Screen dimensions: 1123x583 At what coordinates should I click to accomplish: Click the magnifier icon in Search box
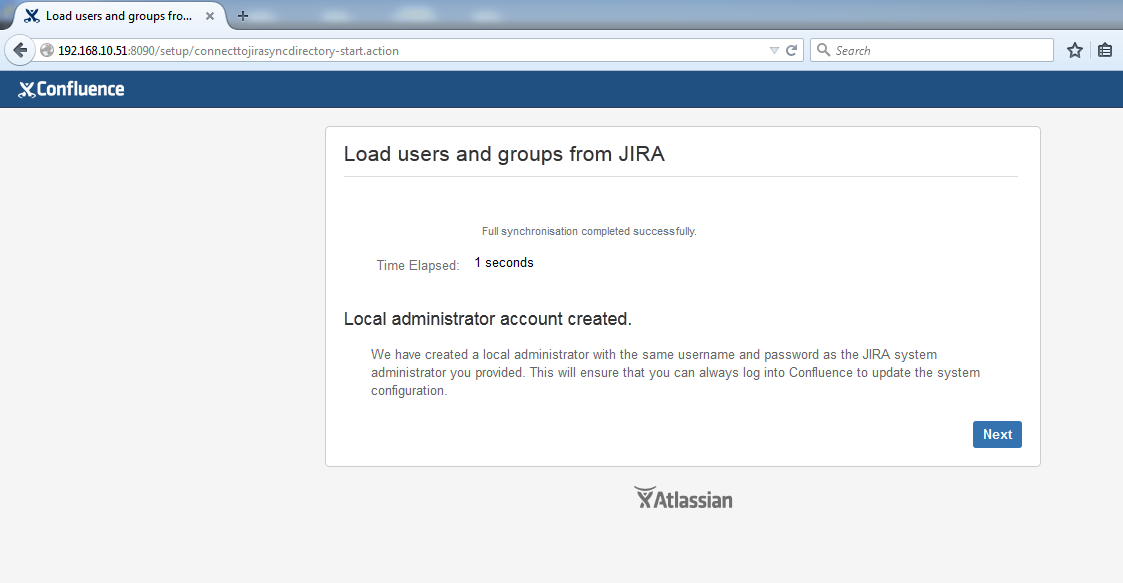(x=824, y=50)
